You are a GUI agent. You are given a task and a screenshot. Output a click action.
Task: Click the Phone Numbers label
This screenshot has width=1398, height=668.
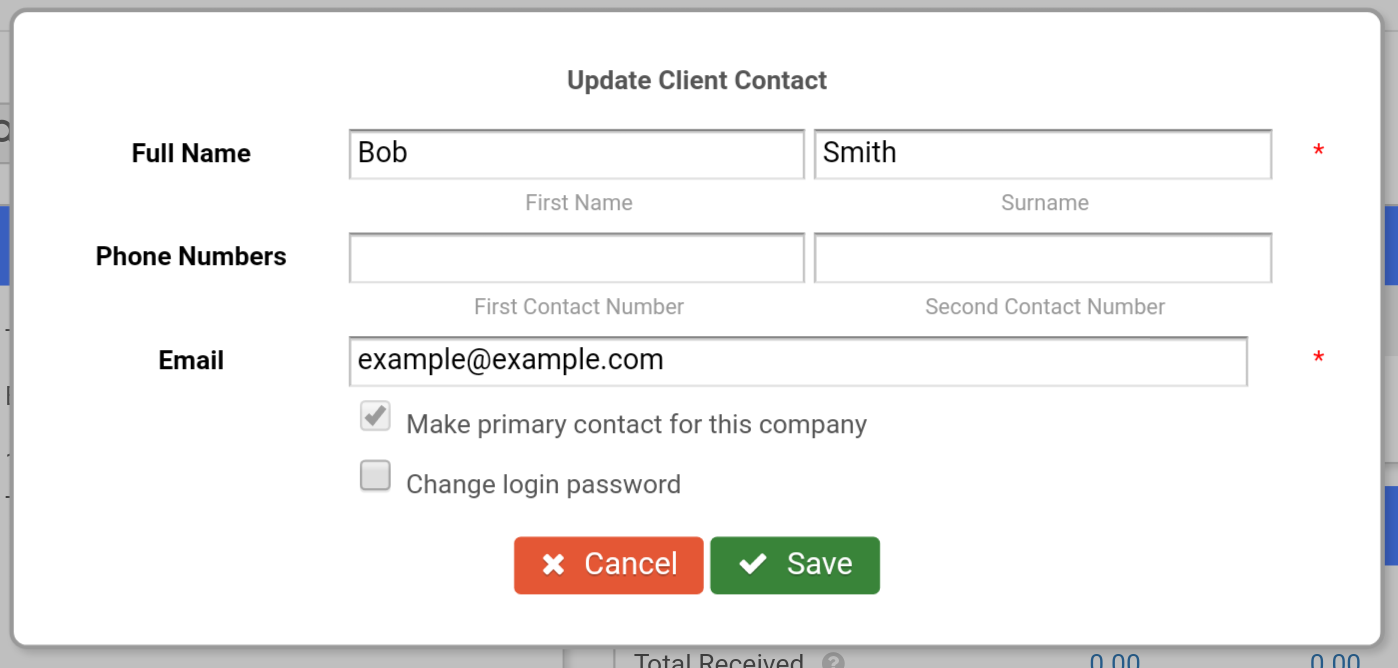(191, 257)
